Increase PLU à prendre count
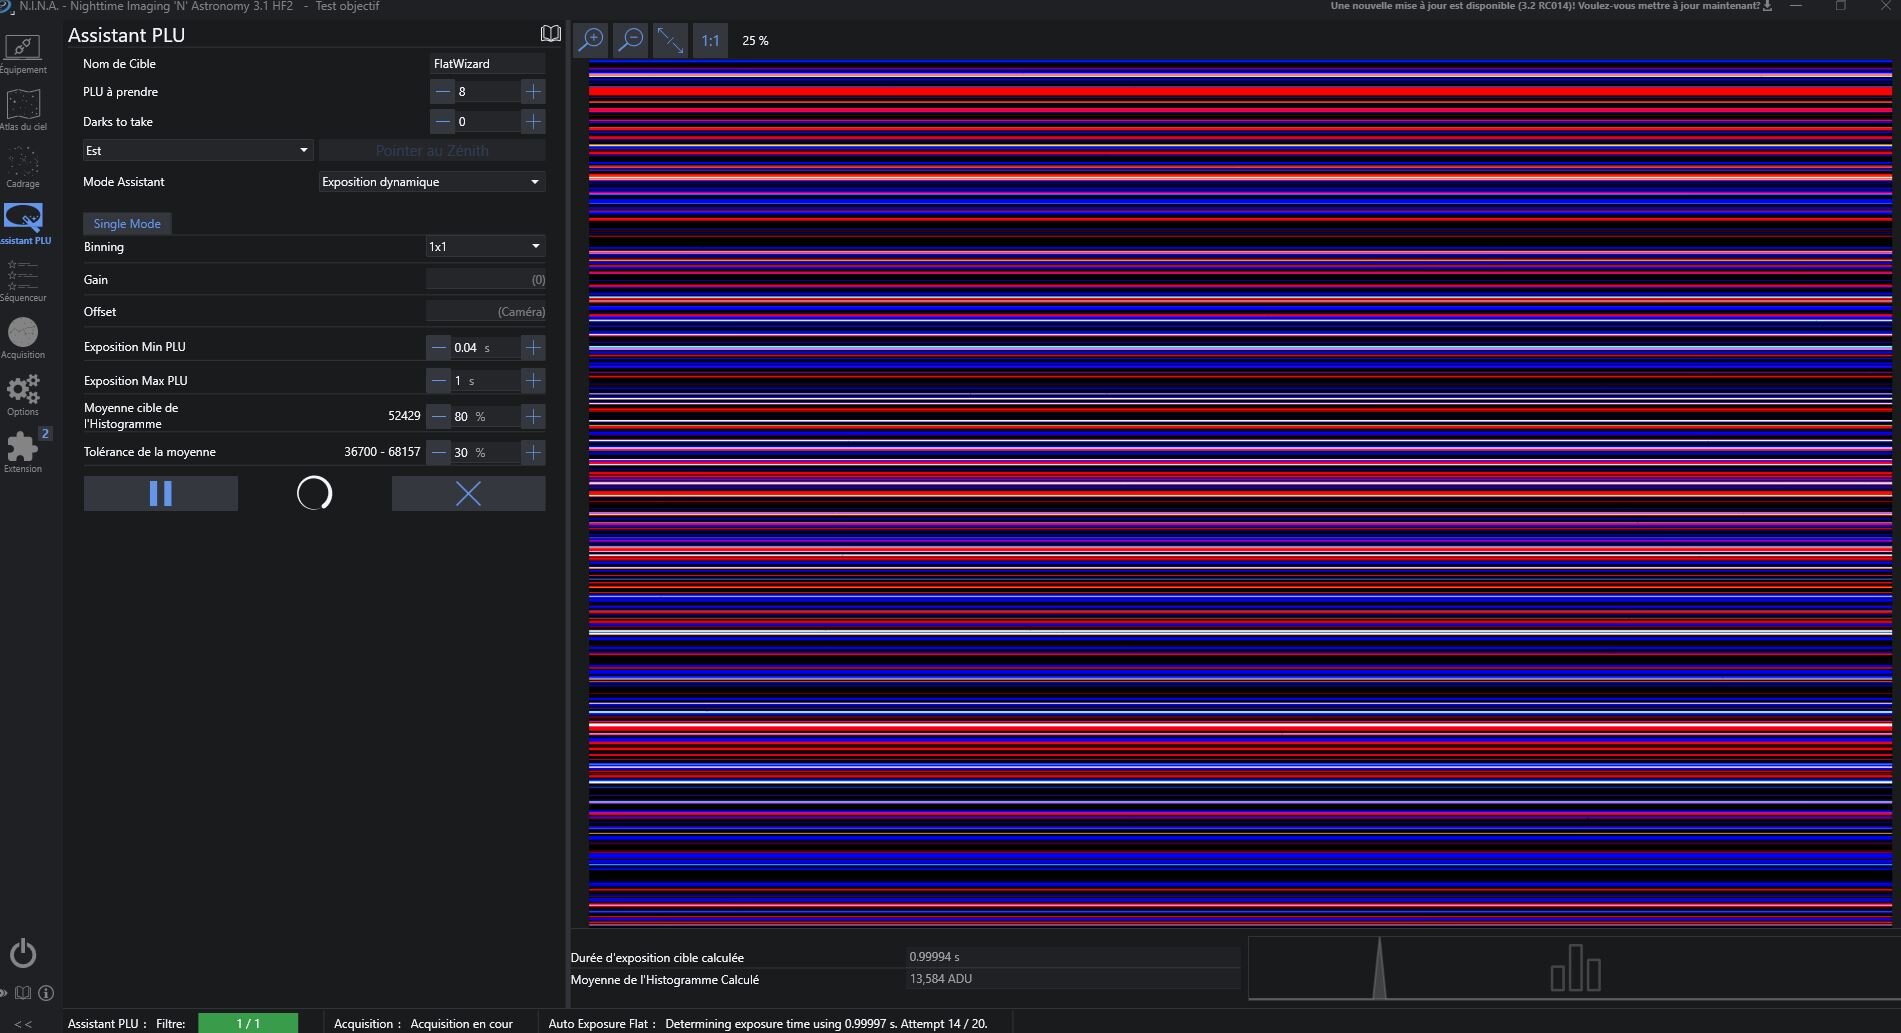This screenshot has width=1901, height=1033. tap(533, 92)
